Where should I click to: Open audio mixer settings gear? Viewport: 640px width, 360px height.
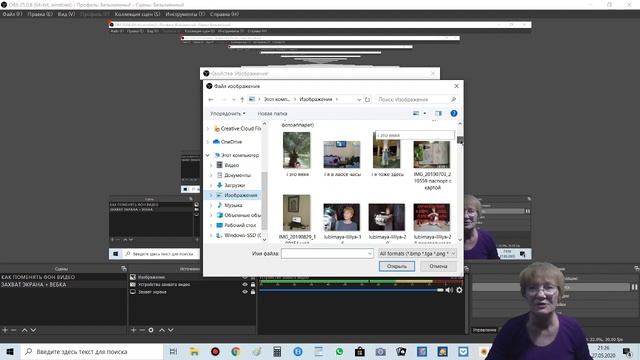click(x=459, y=290)
